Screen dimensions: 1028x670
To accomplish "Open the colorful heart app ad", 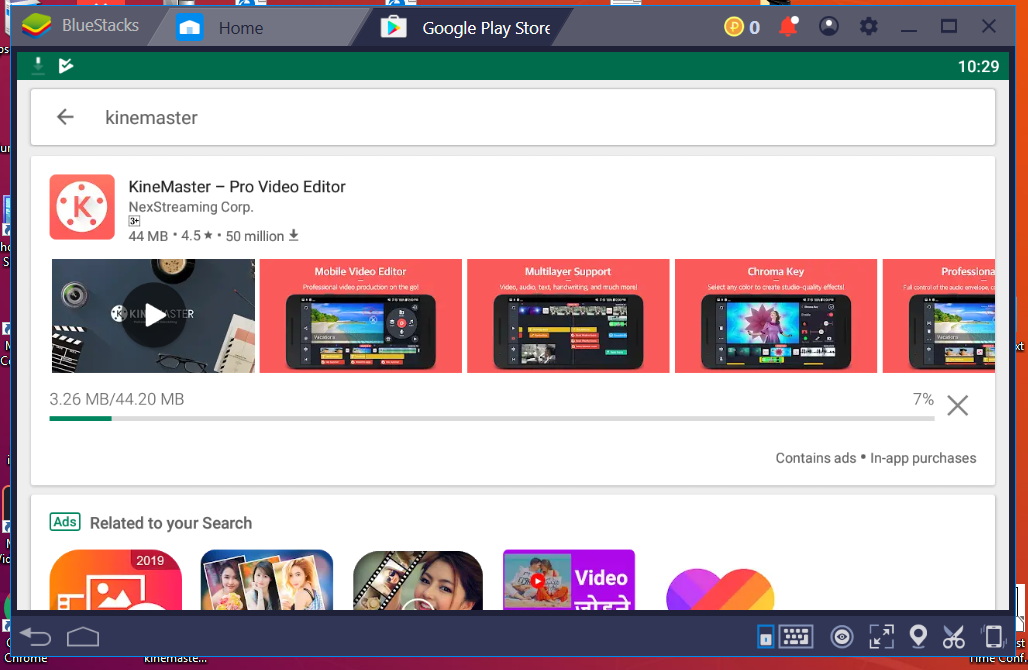I will (720, 589).
